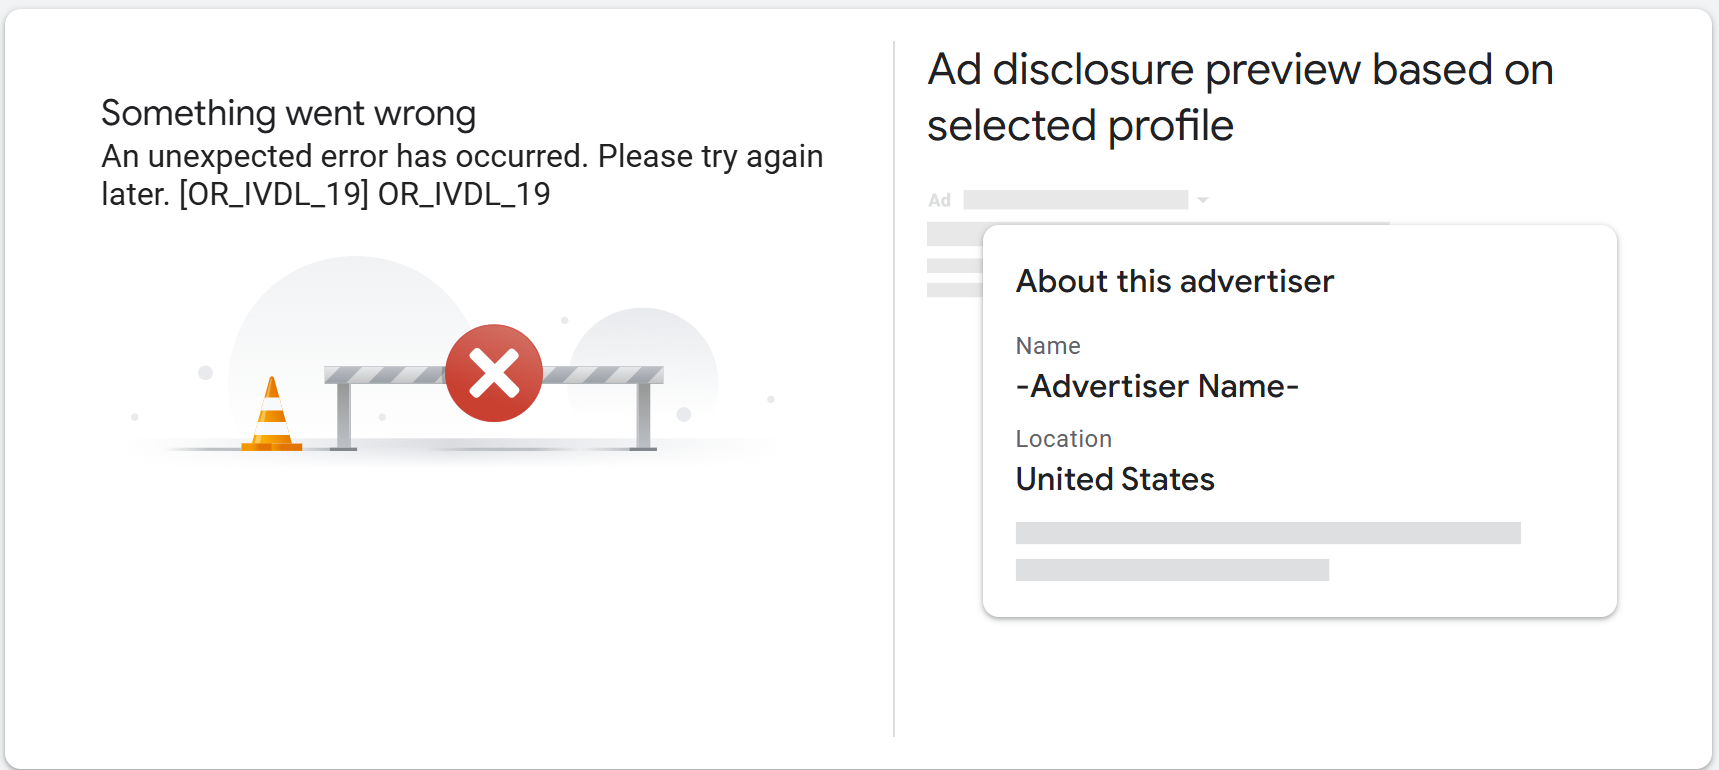Select the 'Something went wrong' heading
This screenshot has height=770, width=1719.
click(288, 114)
